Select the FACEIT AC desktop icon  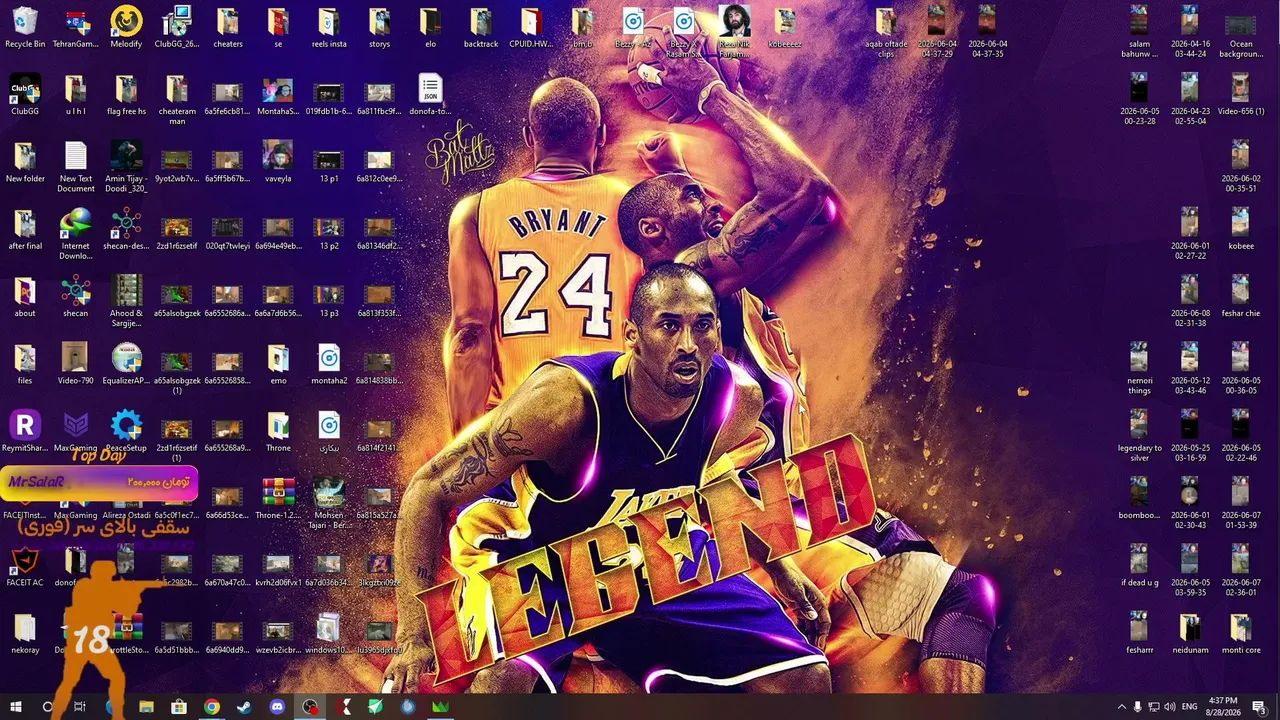25,565
